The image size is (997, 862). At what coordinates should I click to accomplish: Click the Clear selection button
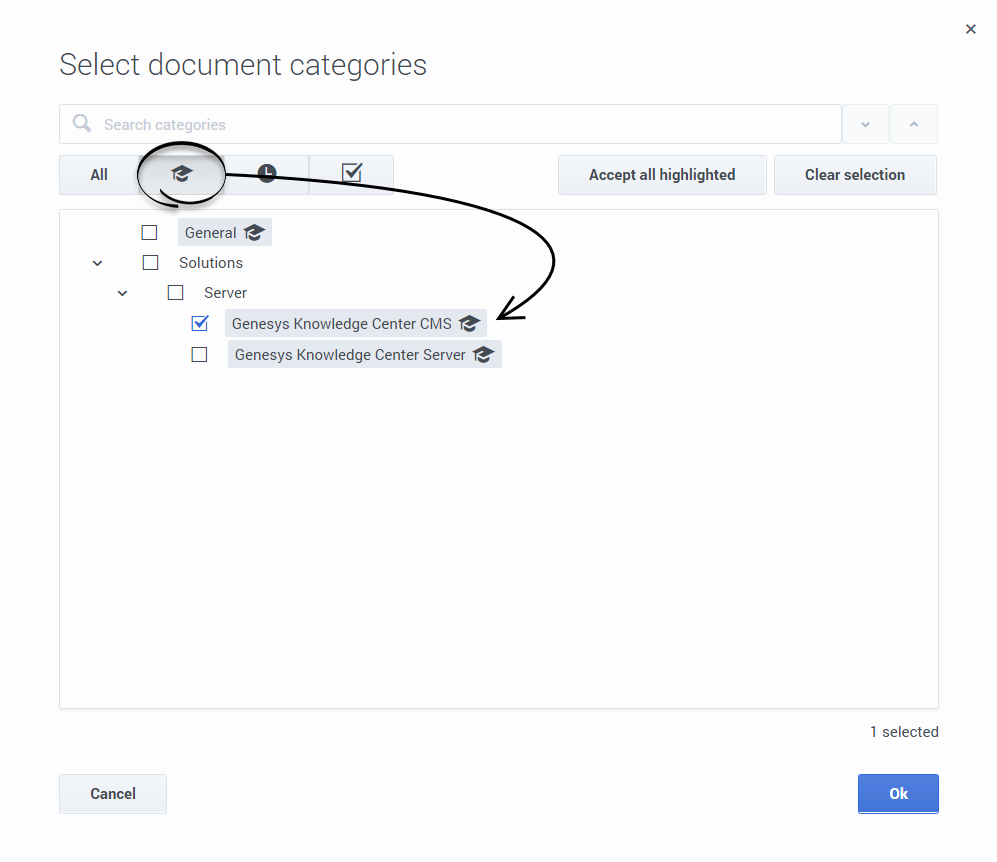[855, 175]
